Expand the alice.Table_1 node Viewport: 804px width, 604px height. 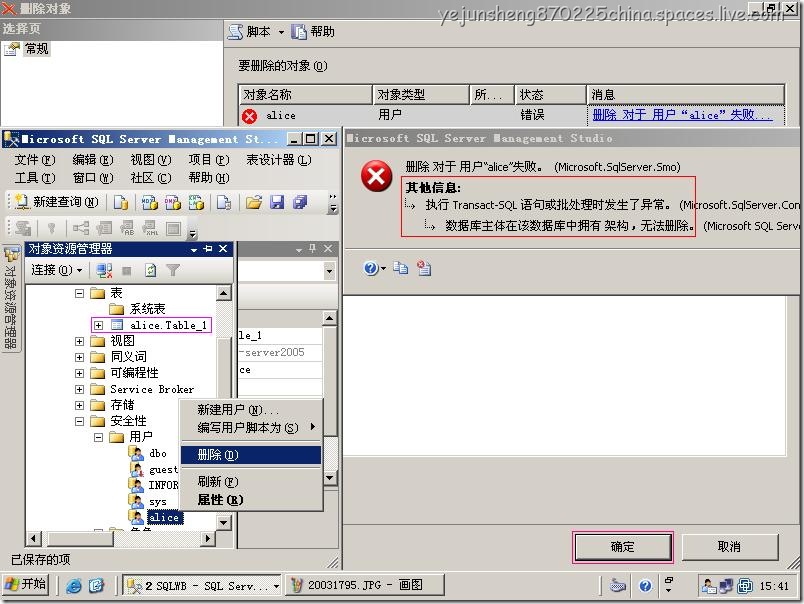[x=98, y=325]
